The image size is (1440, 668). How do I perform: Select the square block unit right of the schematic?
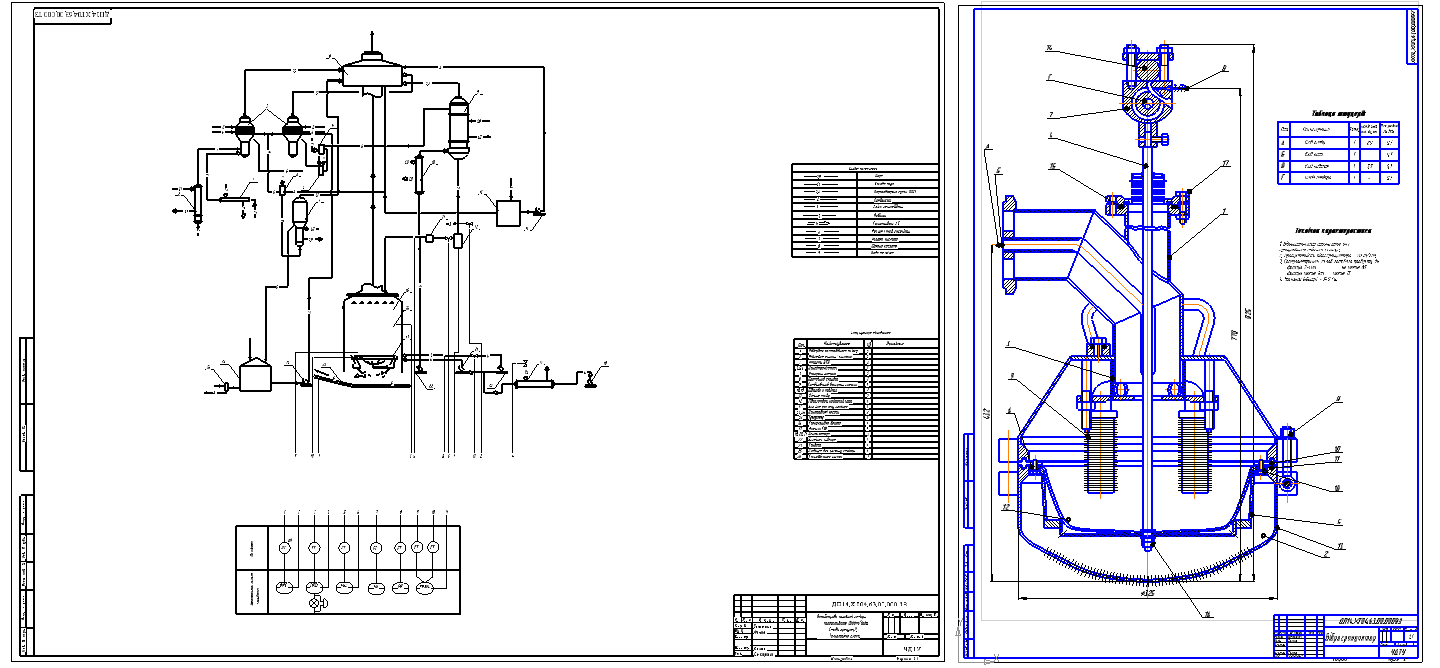pos(509,213)
